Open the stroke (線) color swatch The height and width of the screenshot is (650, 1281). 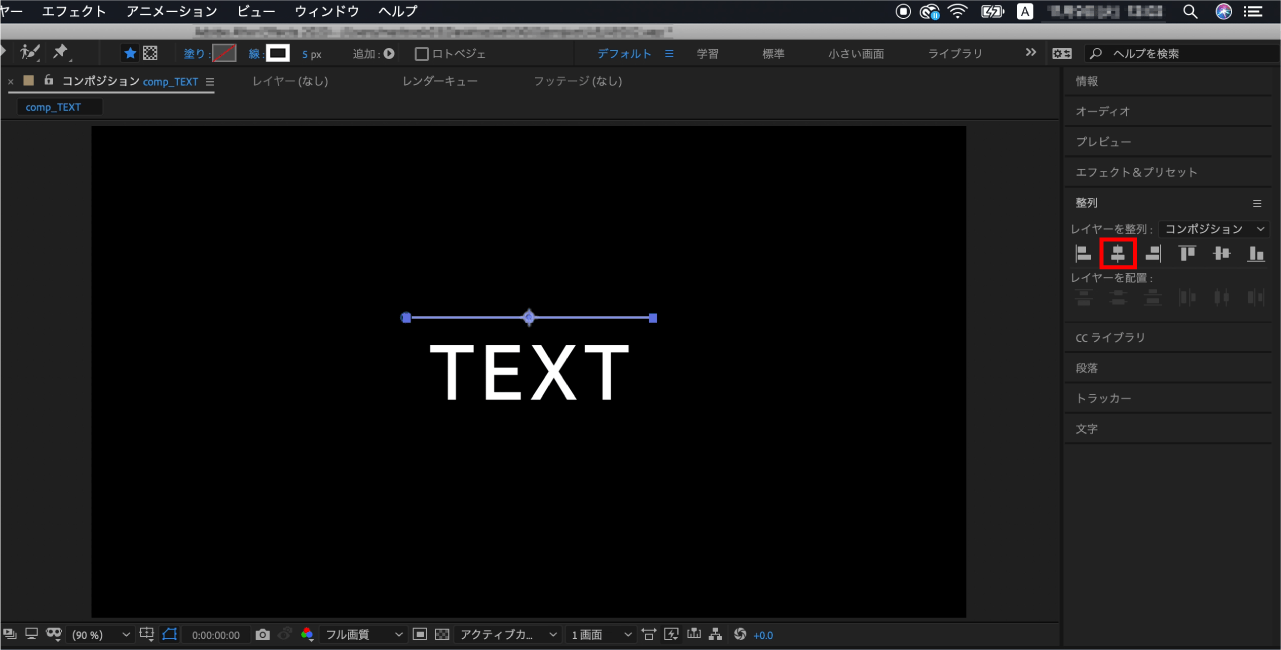pos(278,53)
